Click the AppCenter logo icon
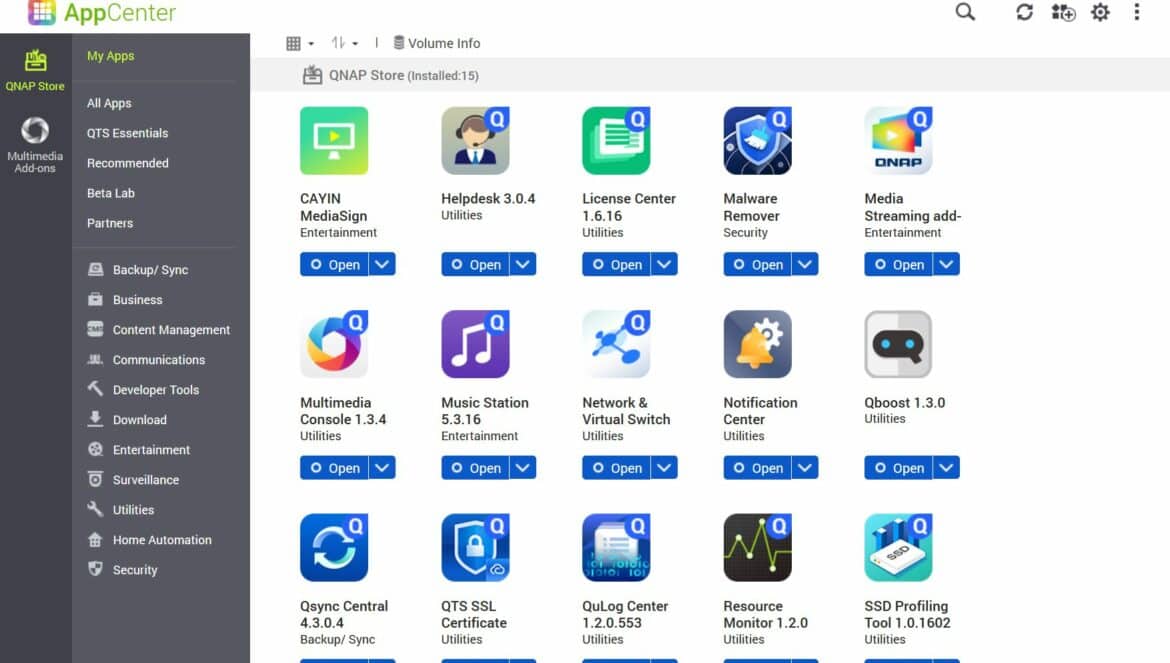The height and width of the screenshot is (663, 1170). (x=42, y=12)
